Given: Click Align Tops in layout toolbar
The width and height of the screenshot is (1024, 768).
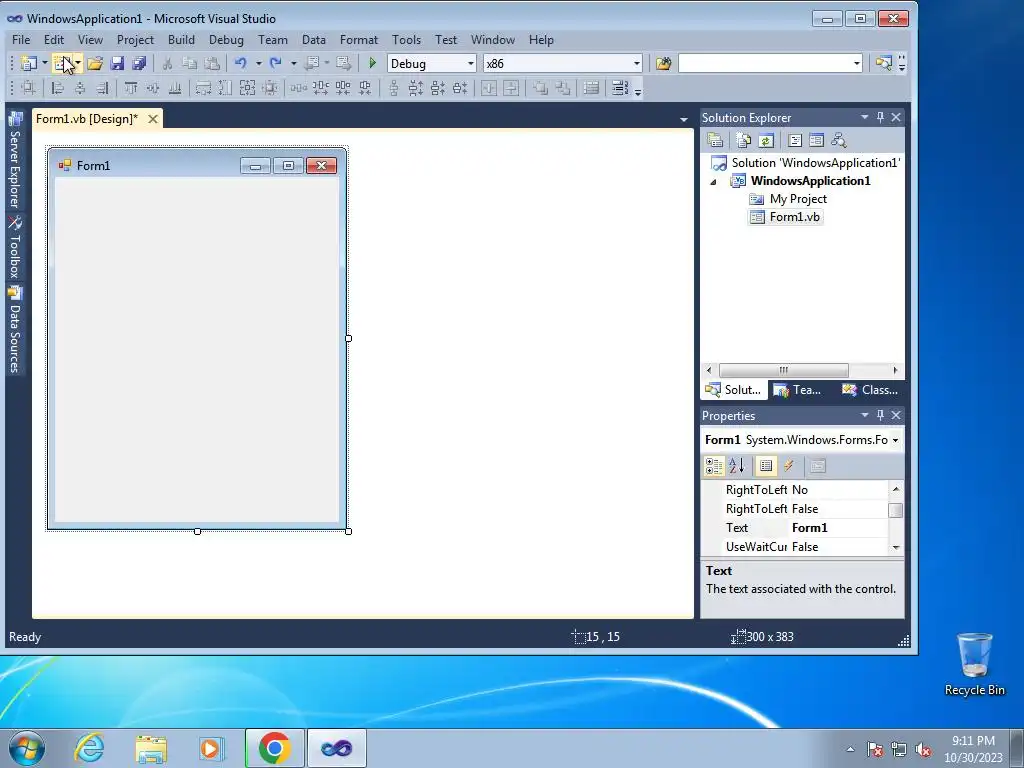Looking at the screenshot, I should 131,88.
